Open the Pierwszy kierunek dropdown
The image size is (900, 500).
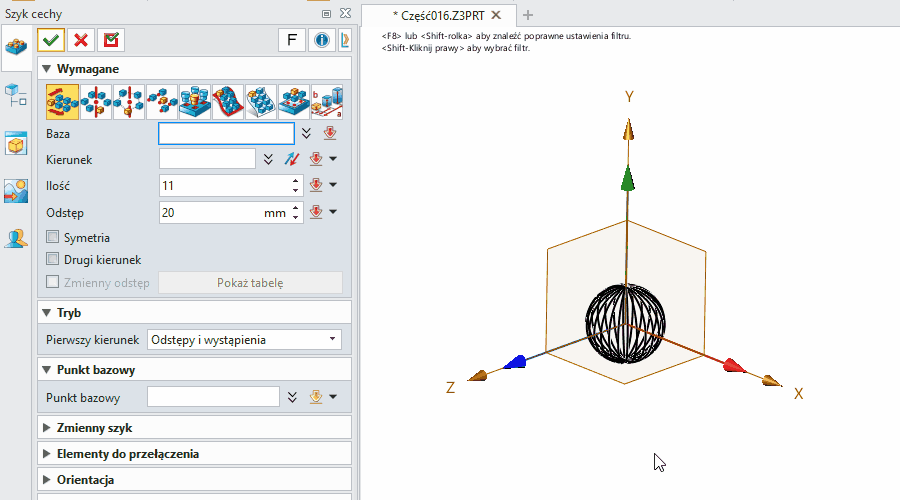[243, 340]
